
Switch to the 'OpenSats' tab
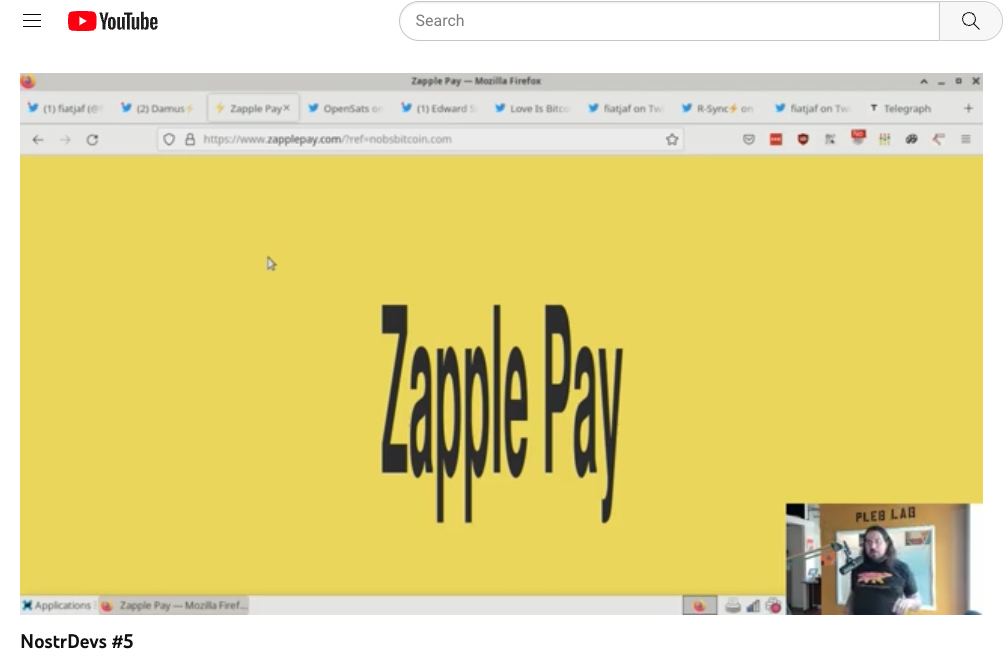345,108
